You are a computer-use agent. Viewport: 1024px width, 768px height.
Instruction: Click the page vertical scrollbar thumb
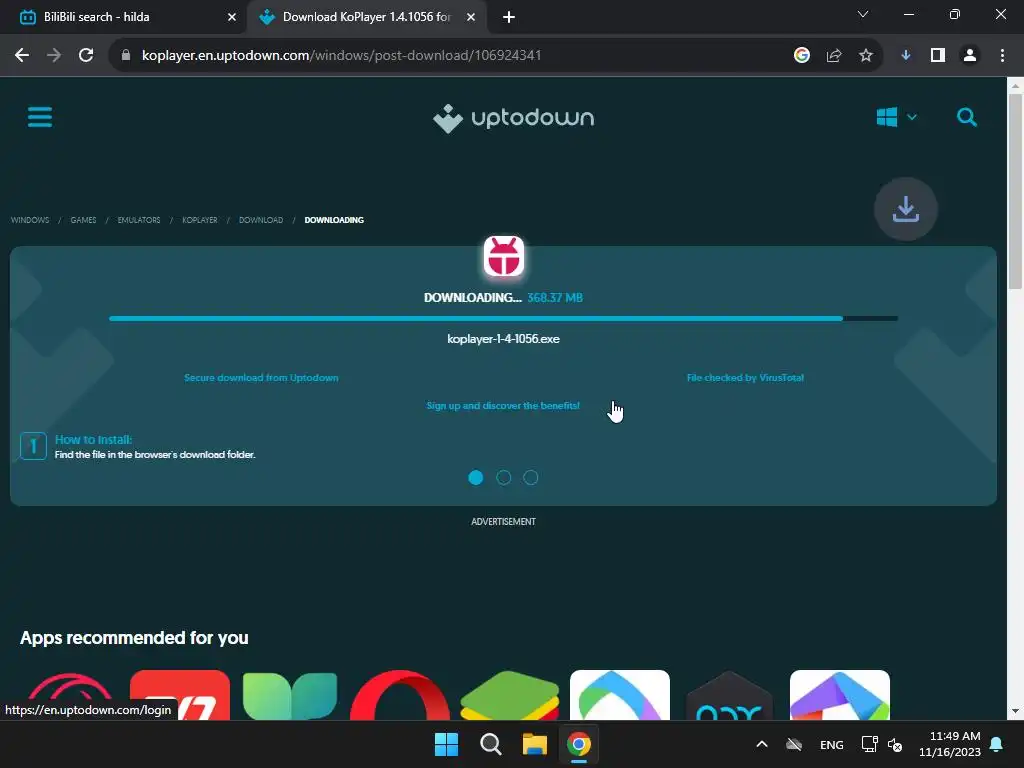click(1015, 191)
